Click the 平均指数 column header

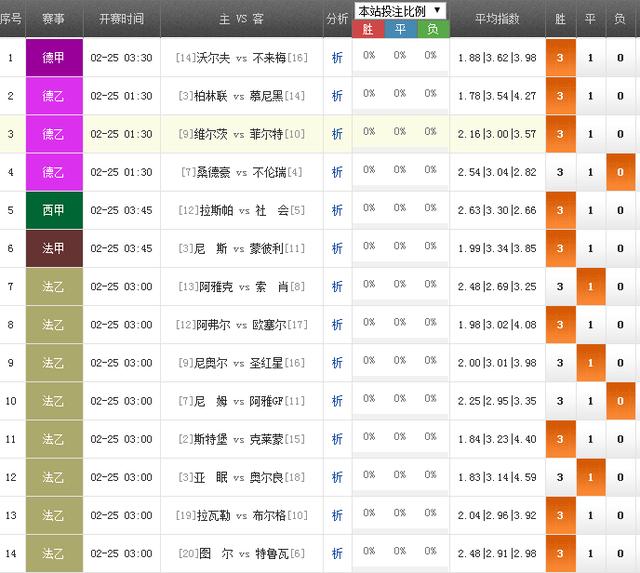[497, 18]
